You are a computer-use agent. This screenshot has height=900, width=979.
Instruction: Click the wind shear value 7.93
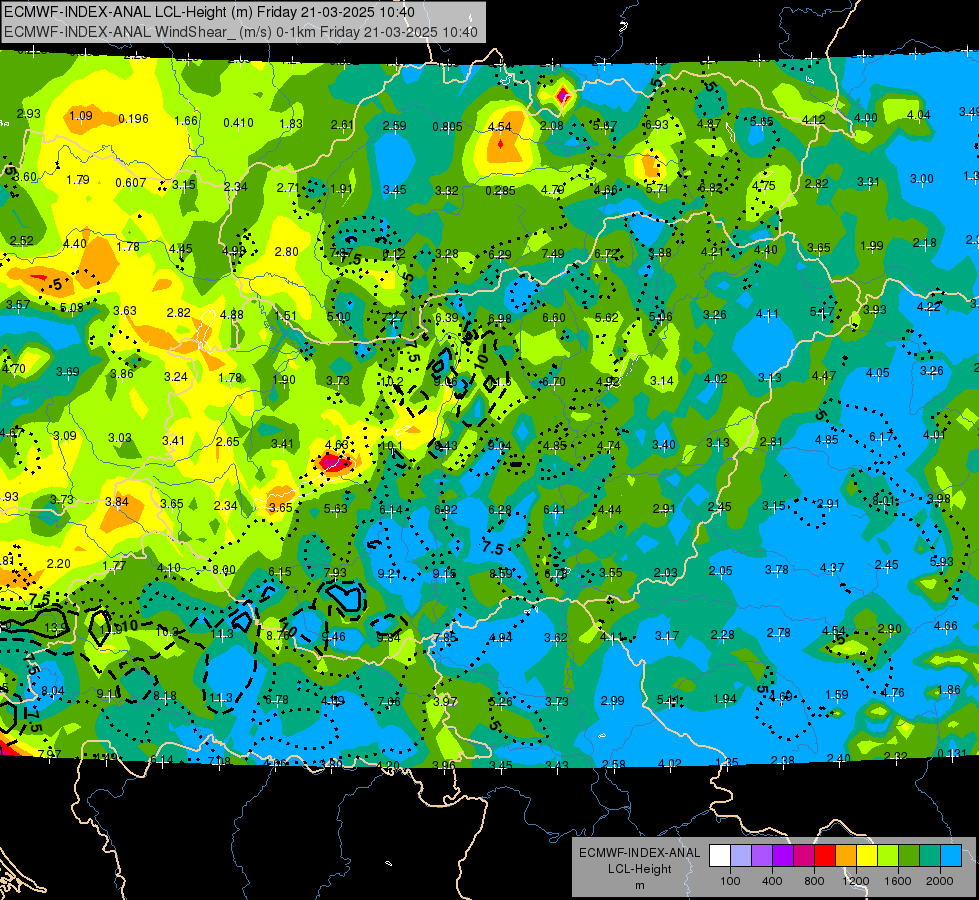click(x=335, y=573)
